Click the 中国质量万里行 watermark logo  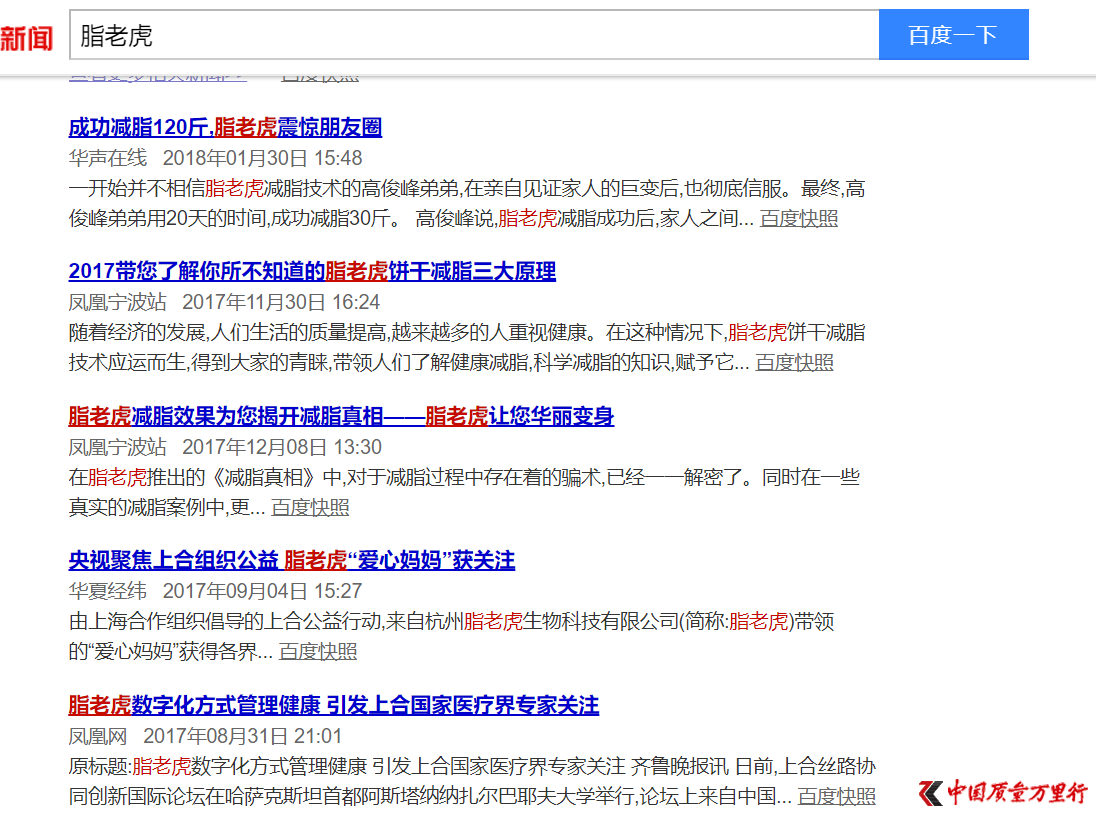[1003, 793]
